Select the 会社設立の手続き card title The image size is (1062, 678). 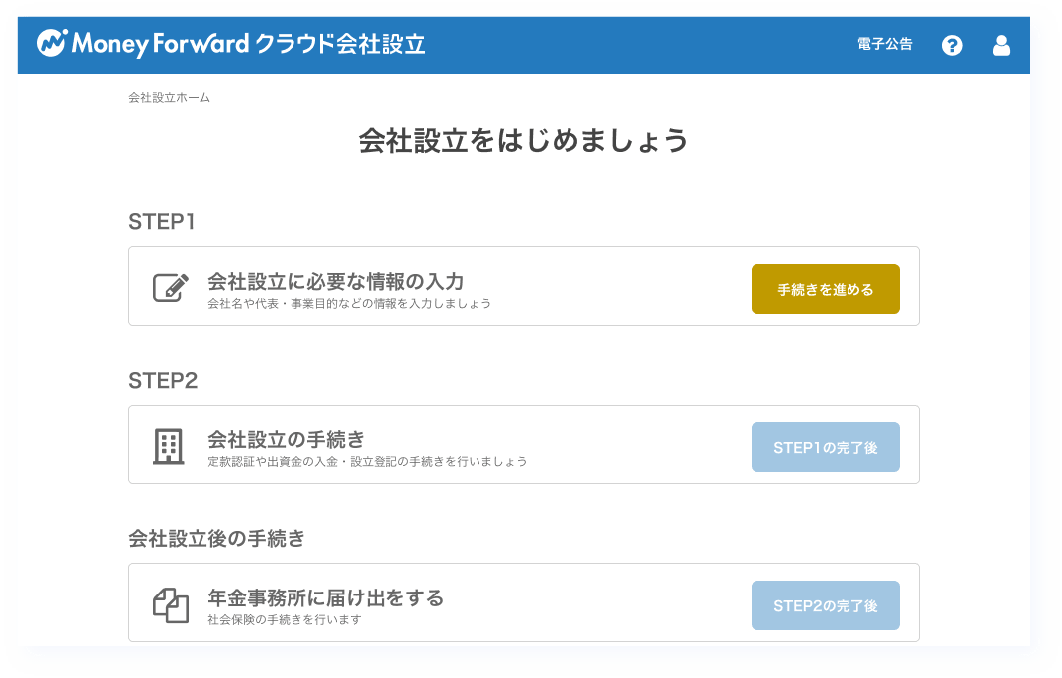pos(285,439)
